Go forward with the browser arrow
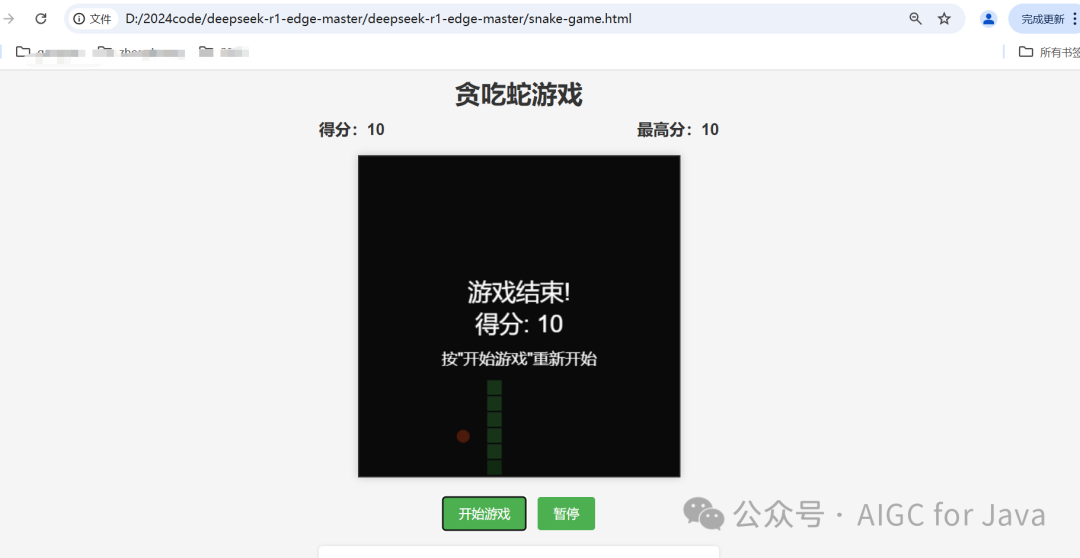This screenshot has height=558, width=1080. pyautogui.click(x=9, y=19)
